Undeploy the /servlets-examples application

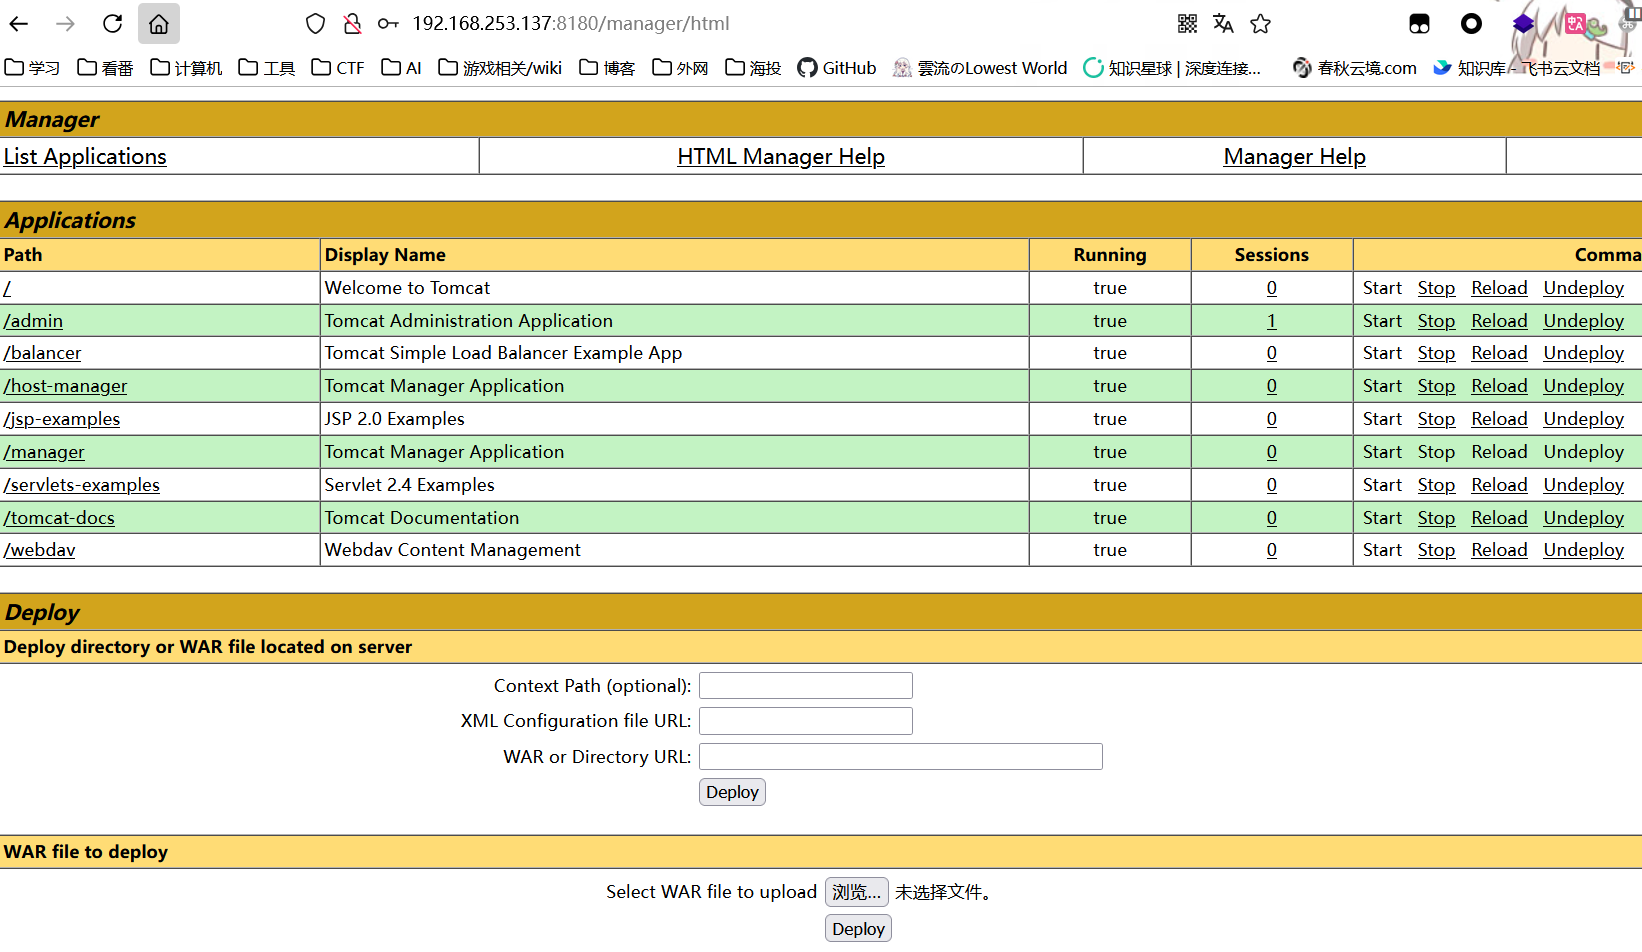pyautogui.click(x=1583, y=485)
